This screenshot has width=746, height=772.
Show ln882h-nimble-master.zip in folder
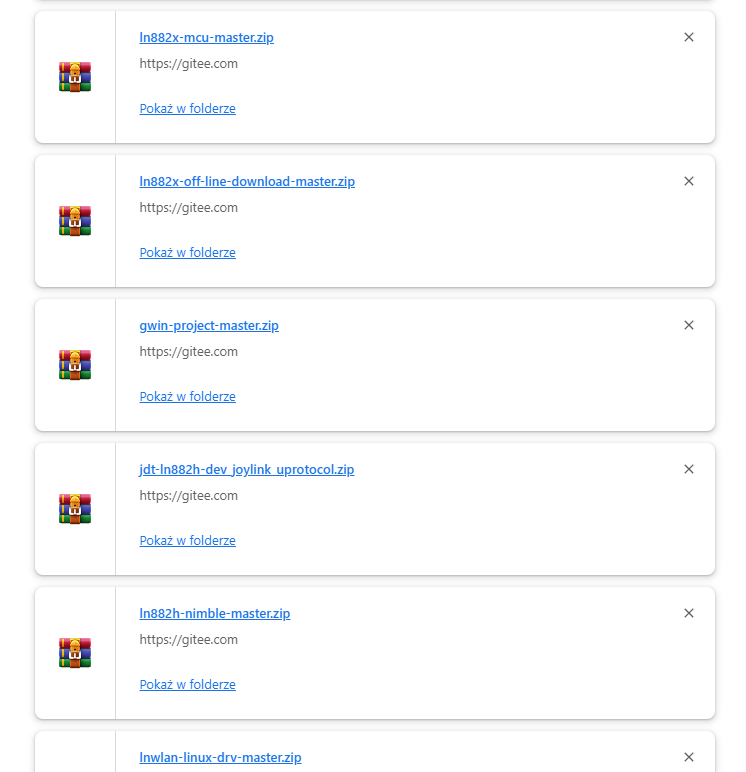[x=188, y=685]
